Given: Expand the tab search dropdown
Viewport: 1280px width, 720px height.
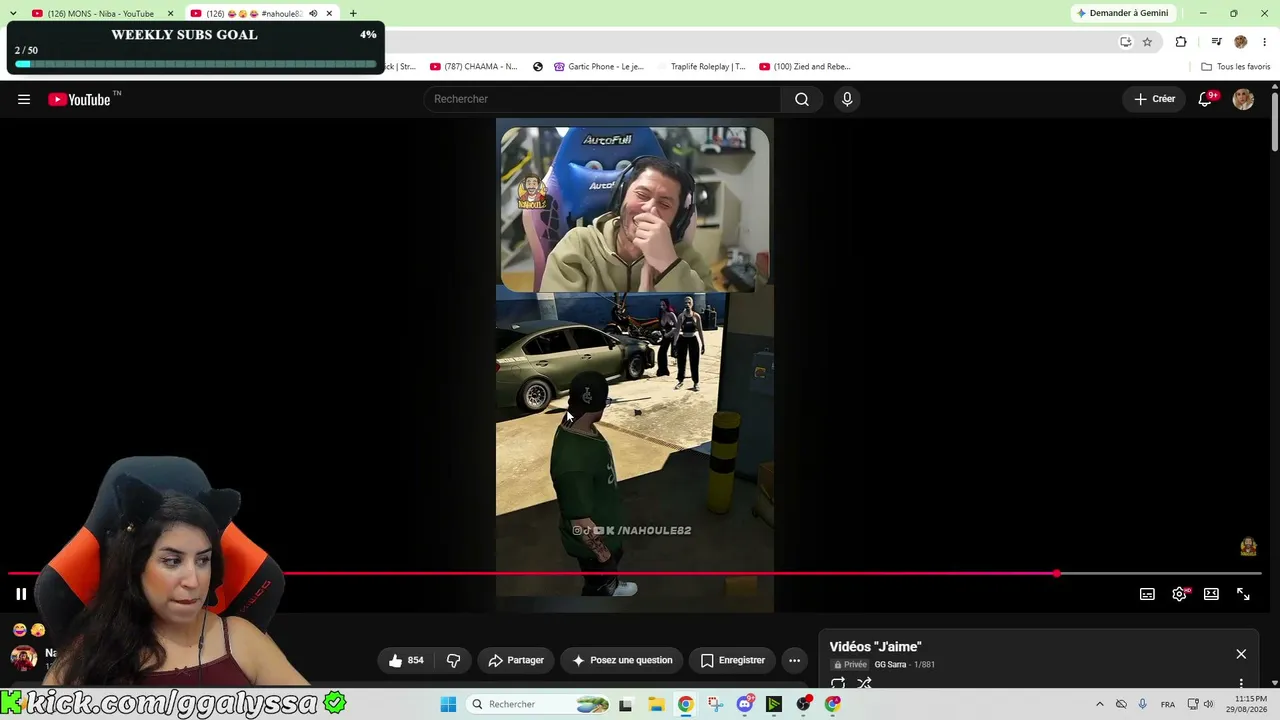Looking at the screenshot, I should [13, 14].
